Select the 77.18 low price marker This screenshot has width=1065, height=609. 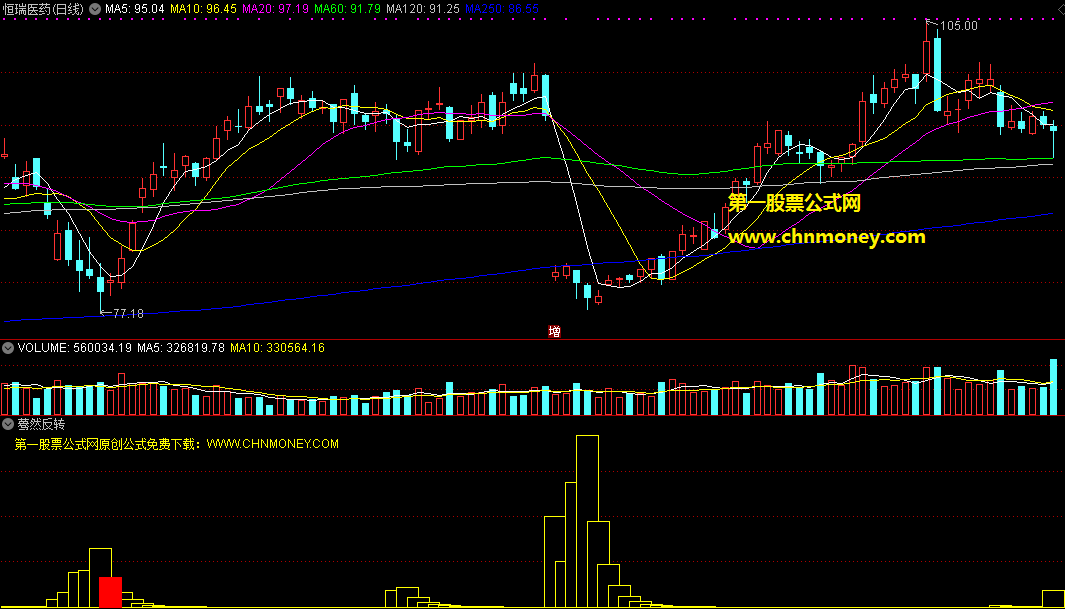128,314
